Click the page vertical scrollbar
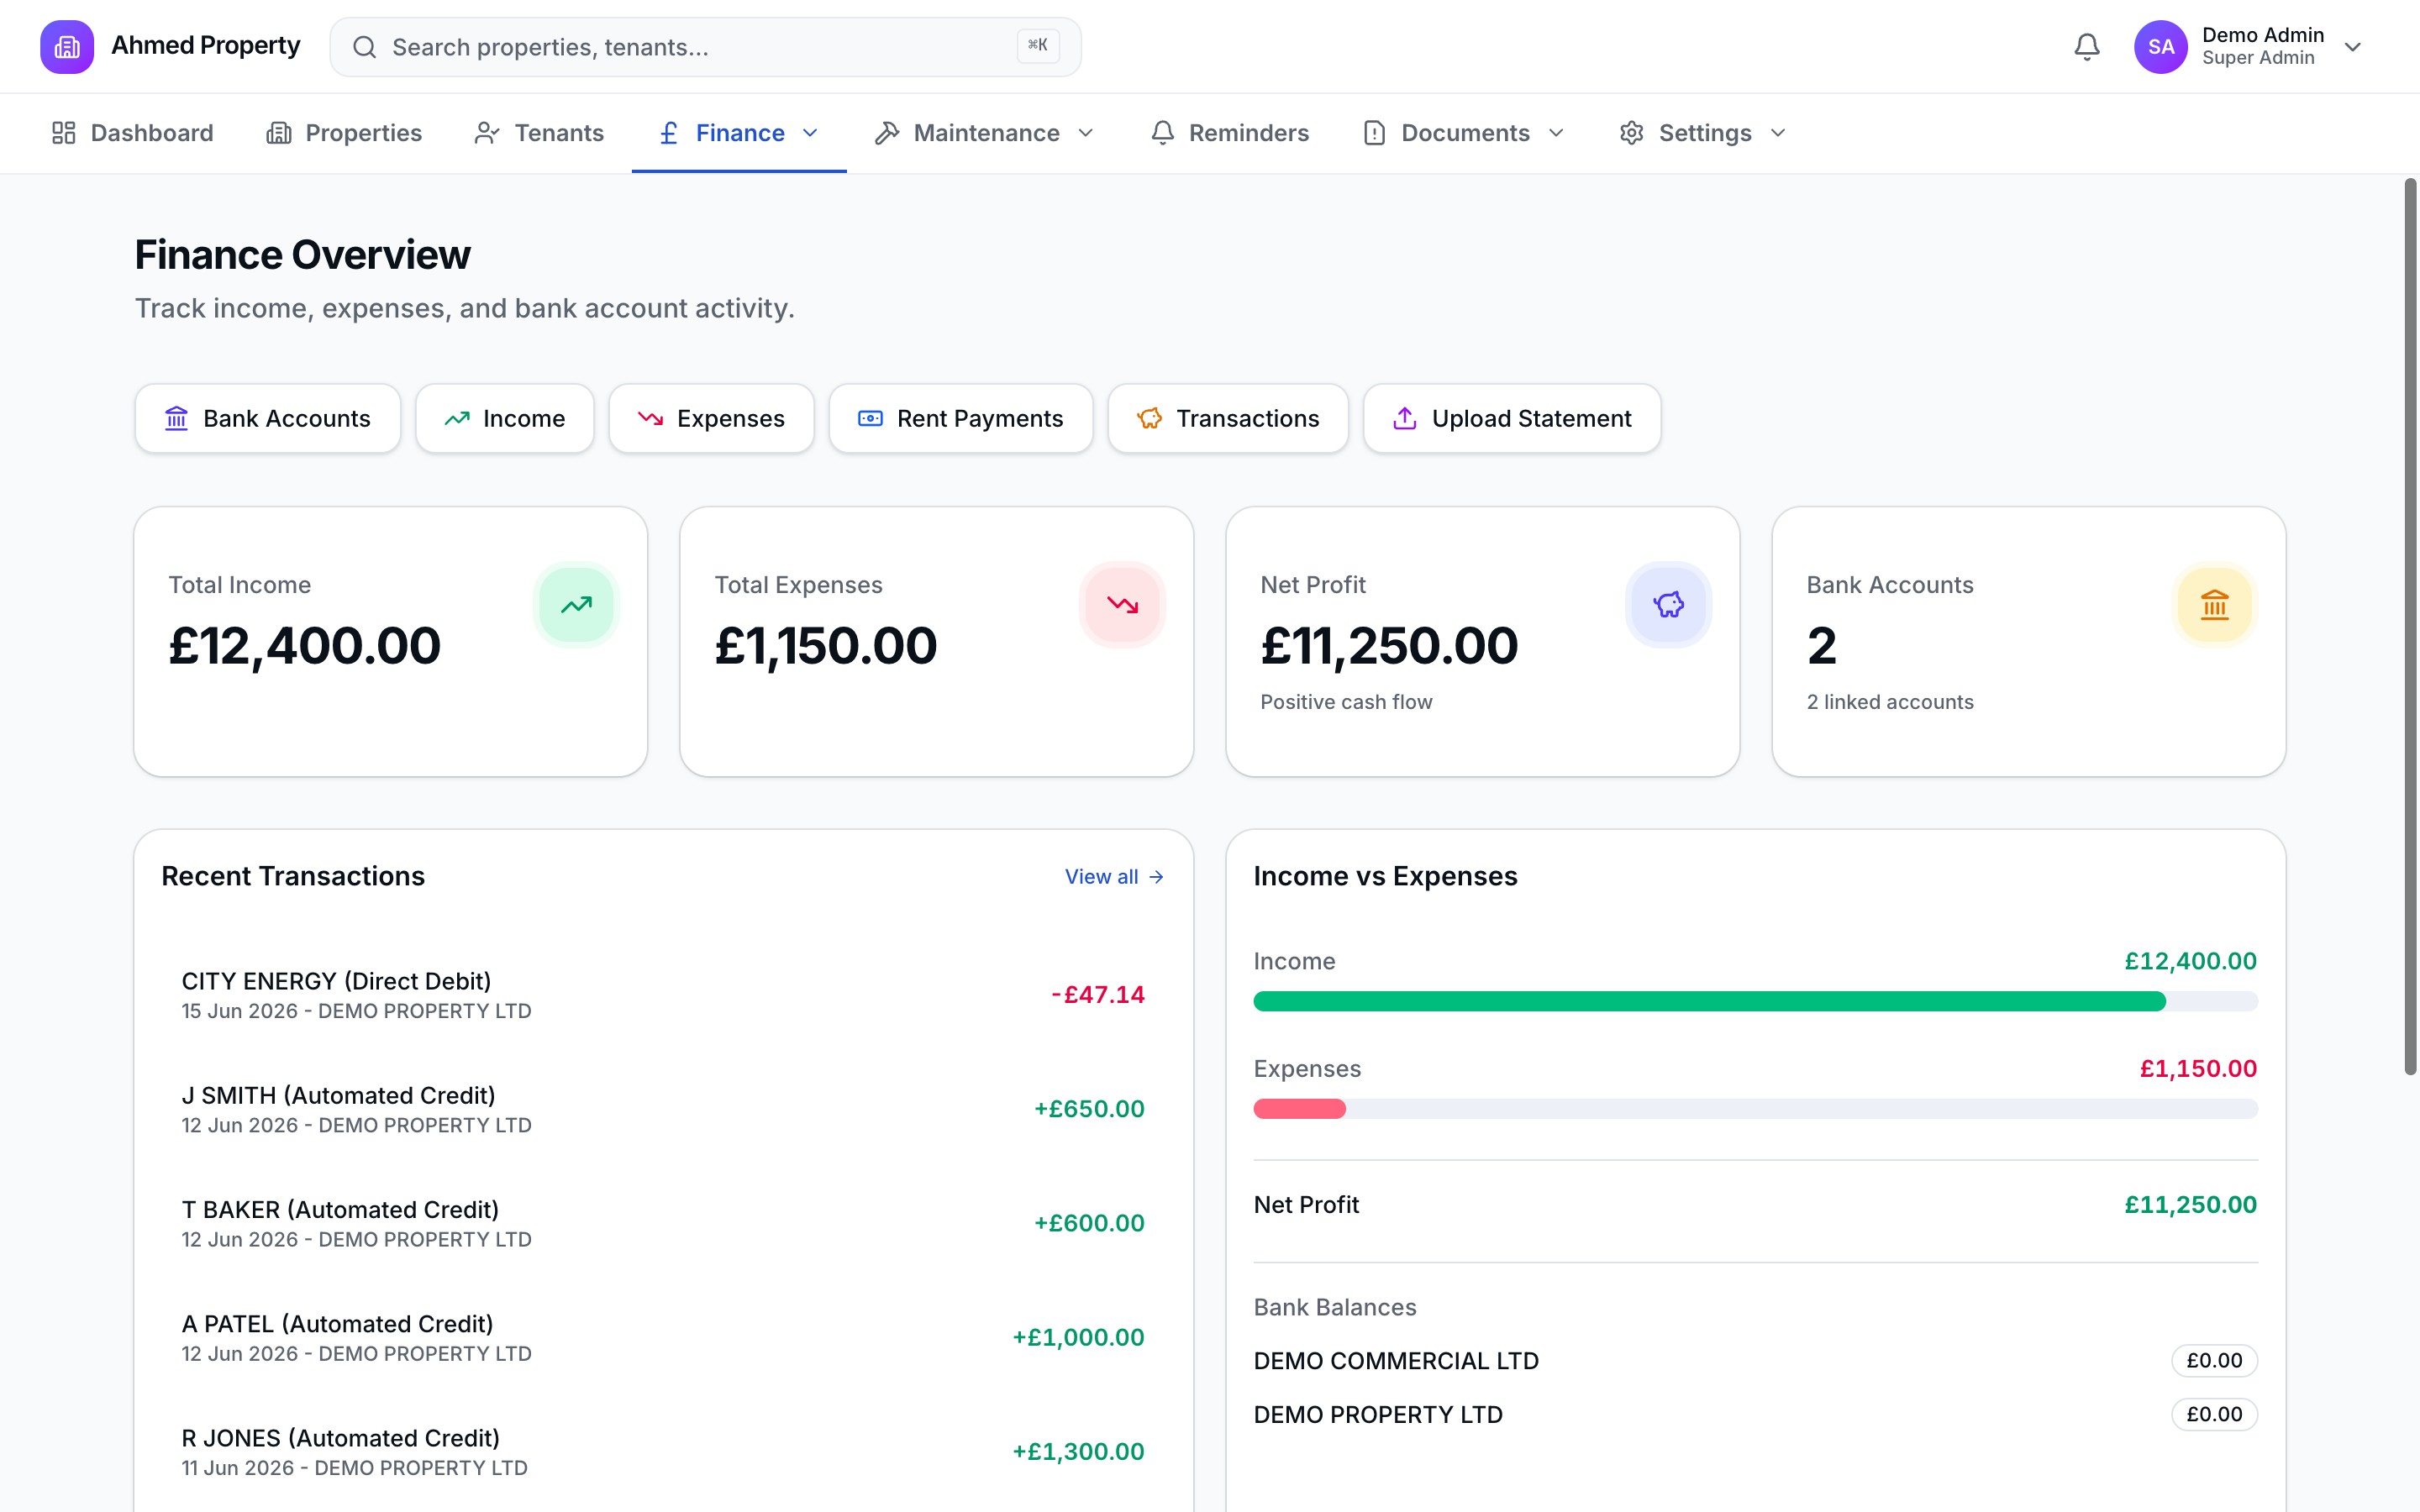 tap(2410, 627)
